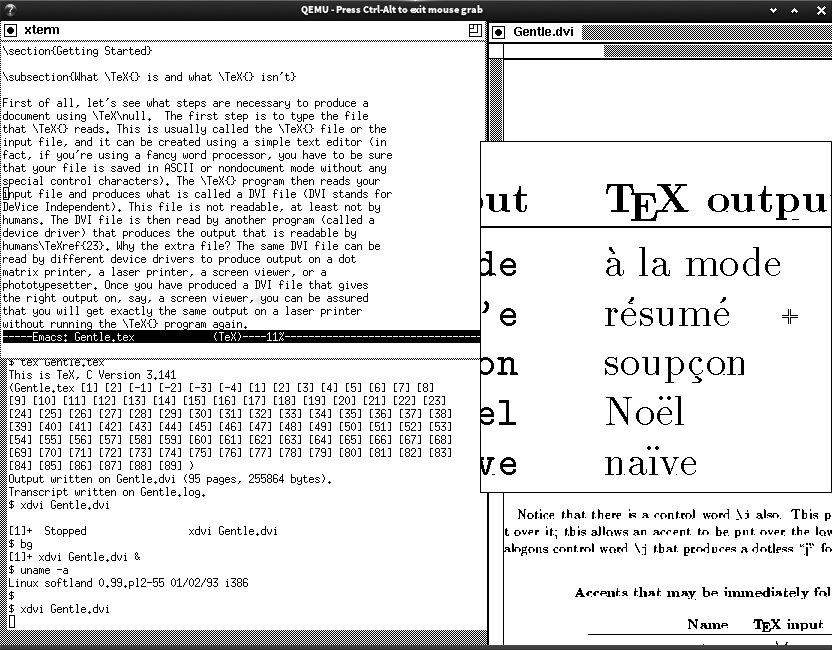The width and height of the screenshot is (832, 650).
Task: Click "Notice that there is a control word" line
Action: tap(674, 514)
